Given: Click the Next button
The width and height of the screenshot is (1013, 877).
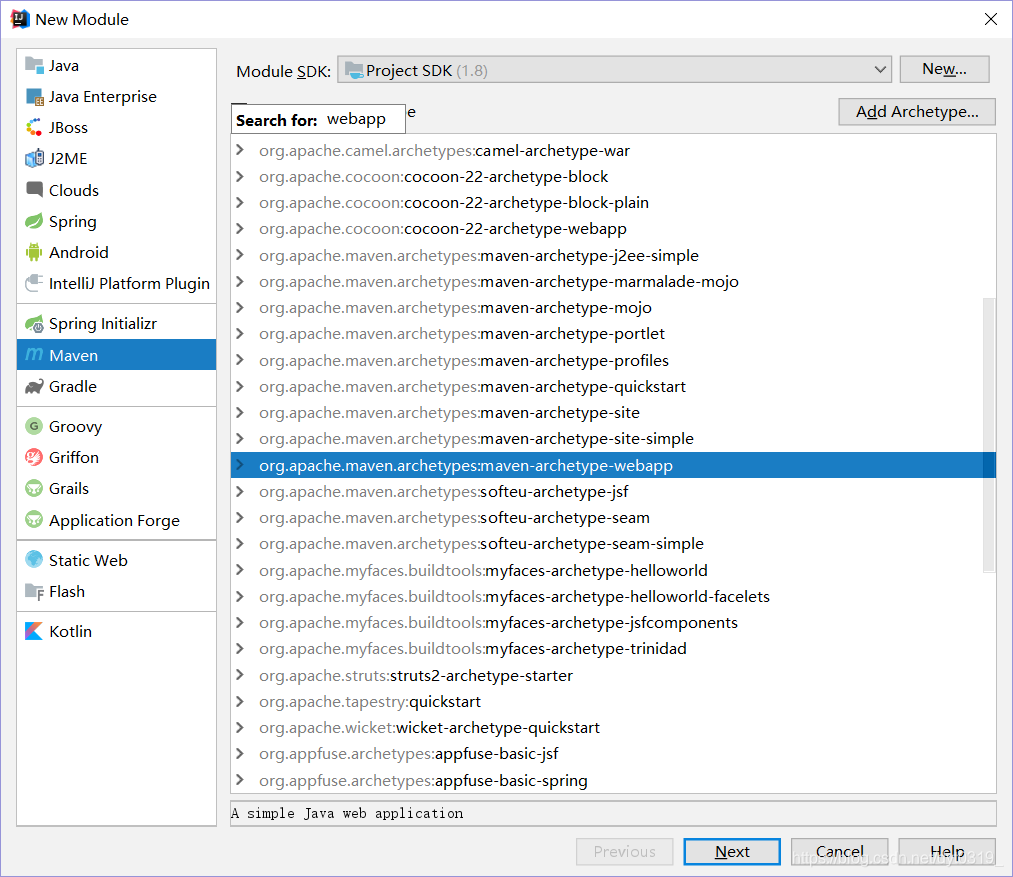Looking at the screenshot, I should tap(732, 852).
